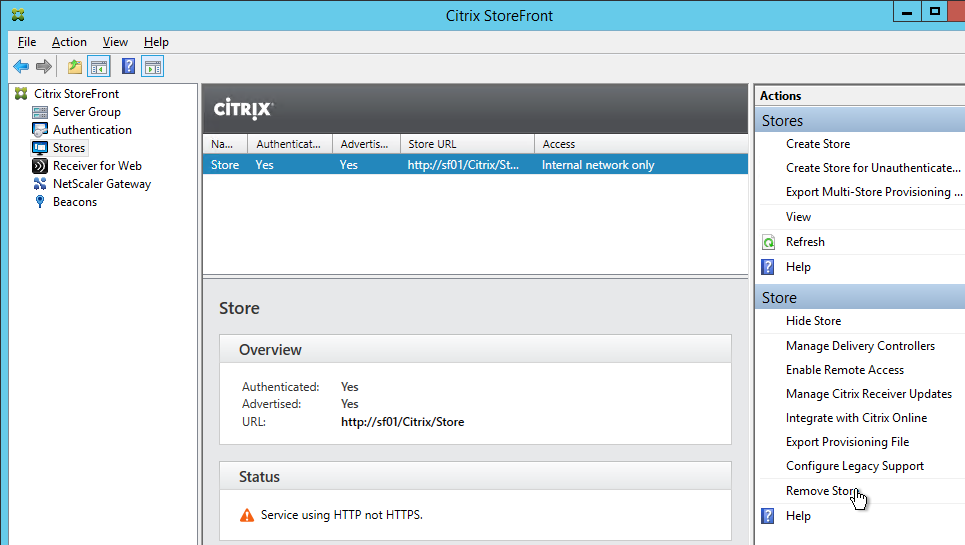Maximize the Citrix StoreFront window

tap(935, 12)
